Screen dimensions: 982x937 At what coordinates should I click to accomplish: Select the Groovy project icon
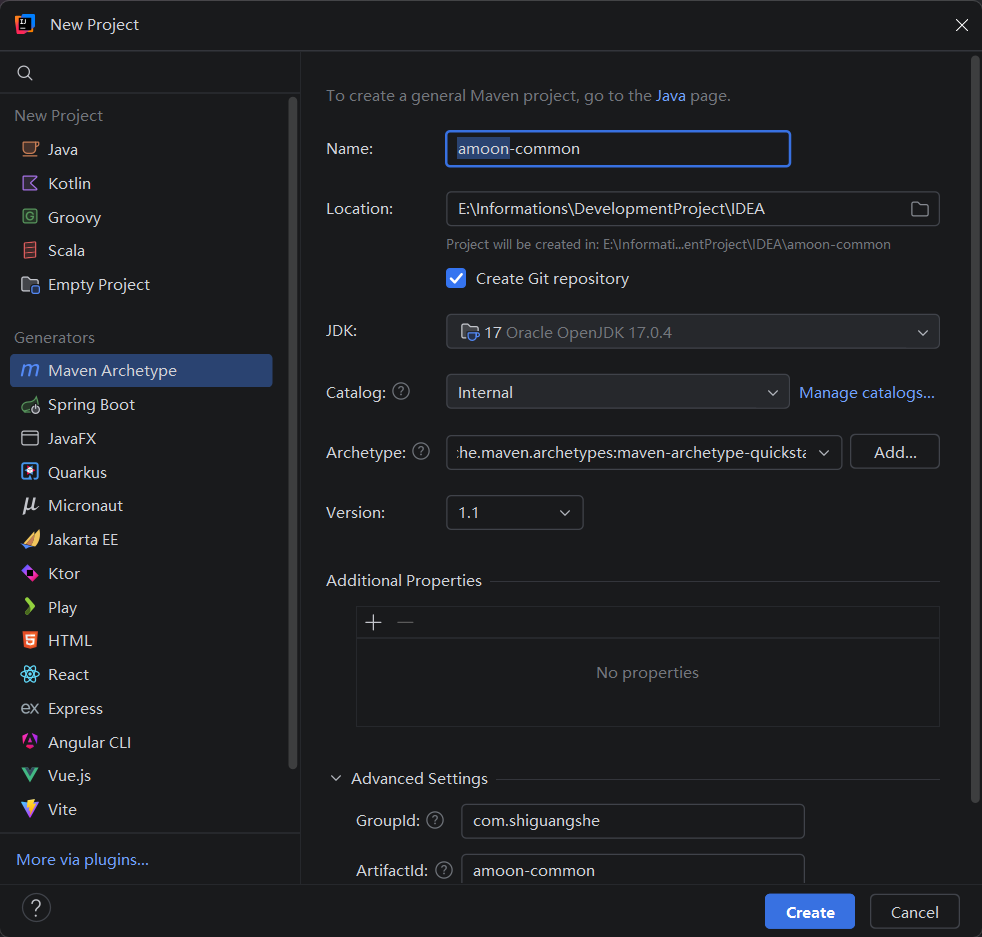(x=30, y=217)
